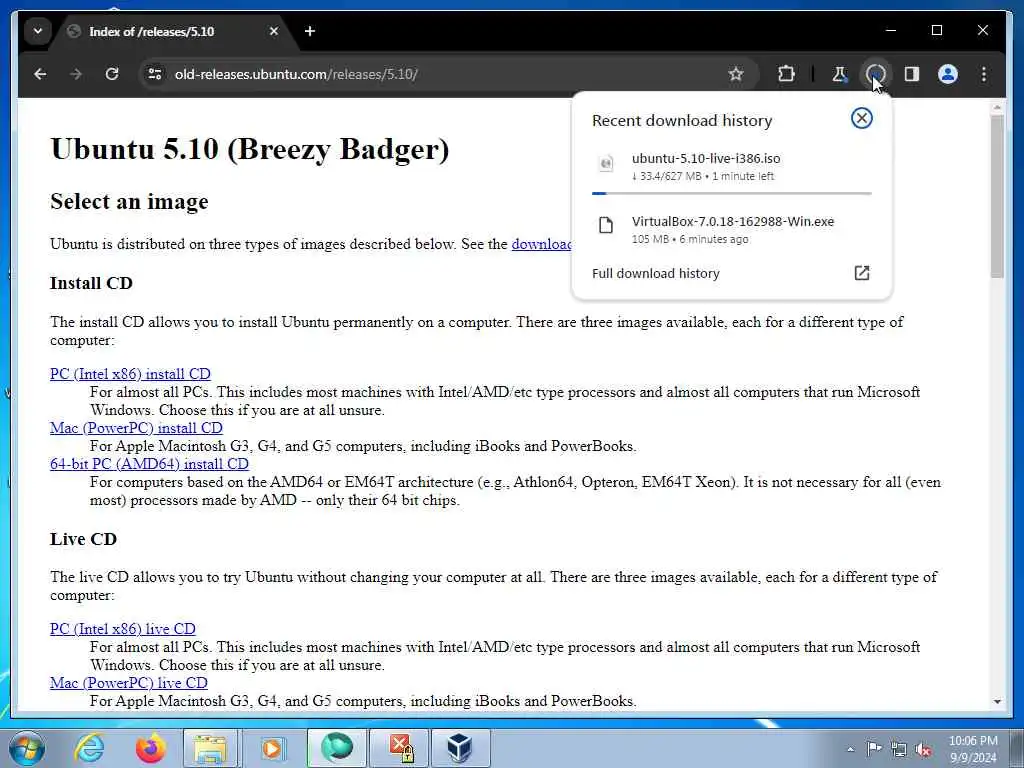The height and width of the screenshot is (768, 1024).
Task: Click the Install CD section heading
Action: [x=91, y=283]
